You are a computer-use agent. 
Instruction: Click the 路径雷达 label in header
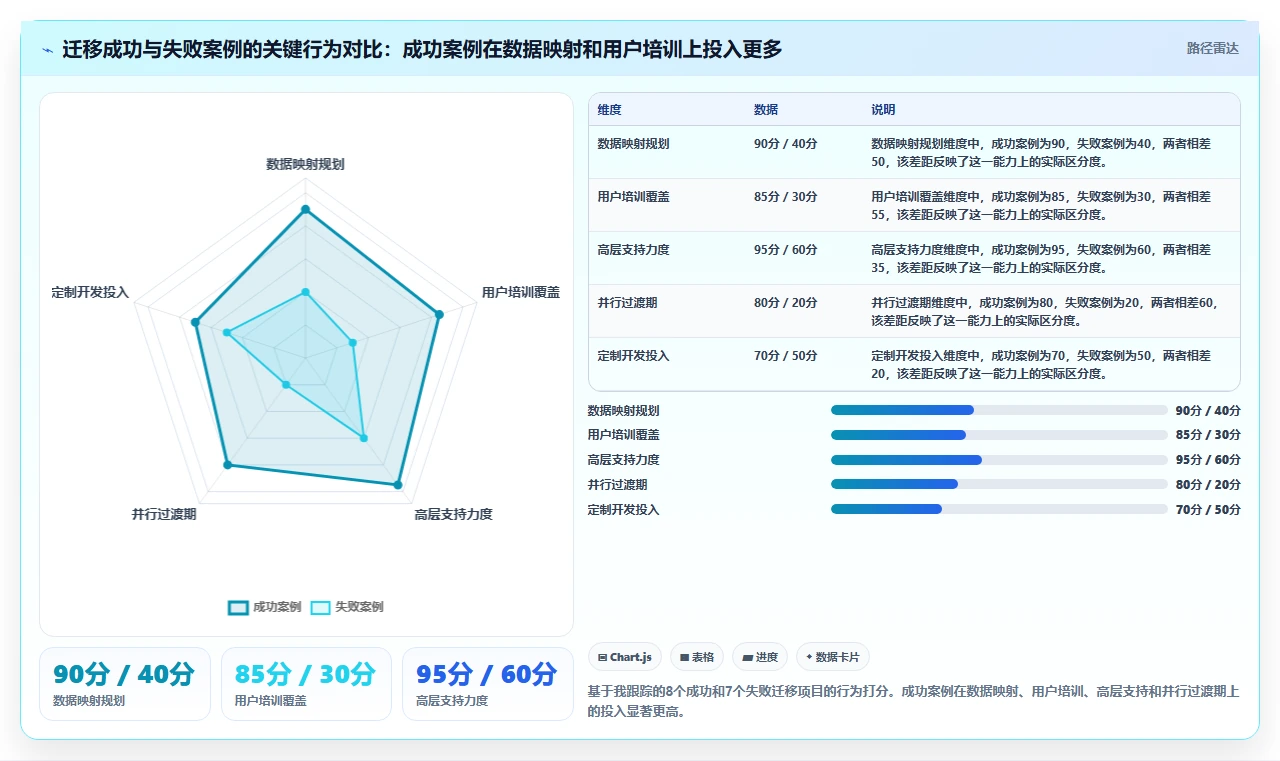pos(1212,48)
